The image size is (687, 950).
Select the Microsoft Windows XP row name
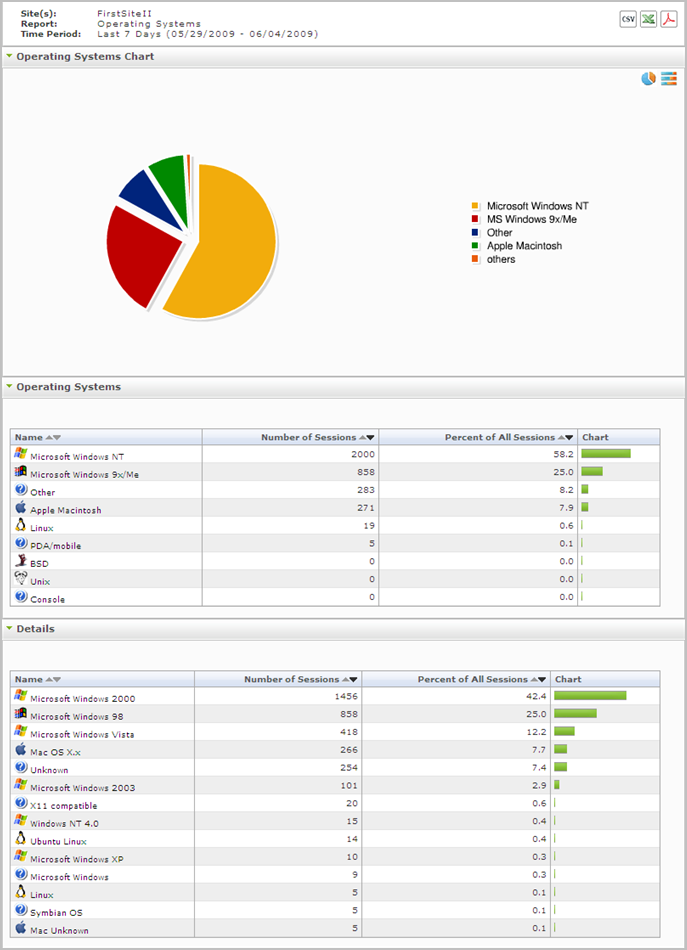(77, 860)
